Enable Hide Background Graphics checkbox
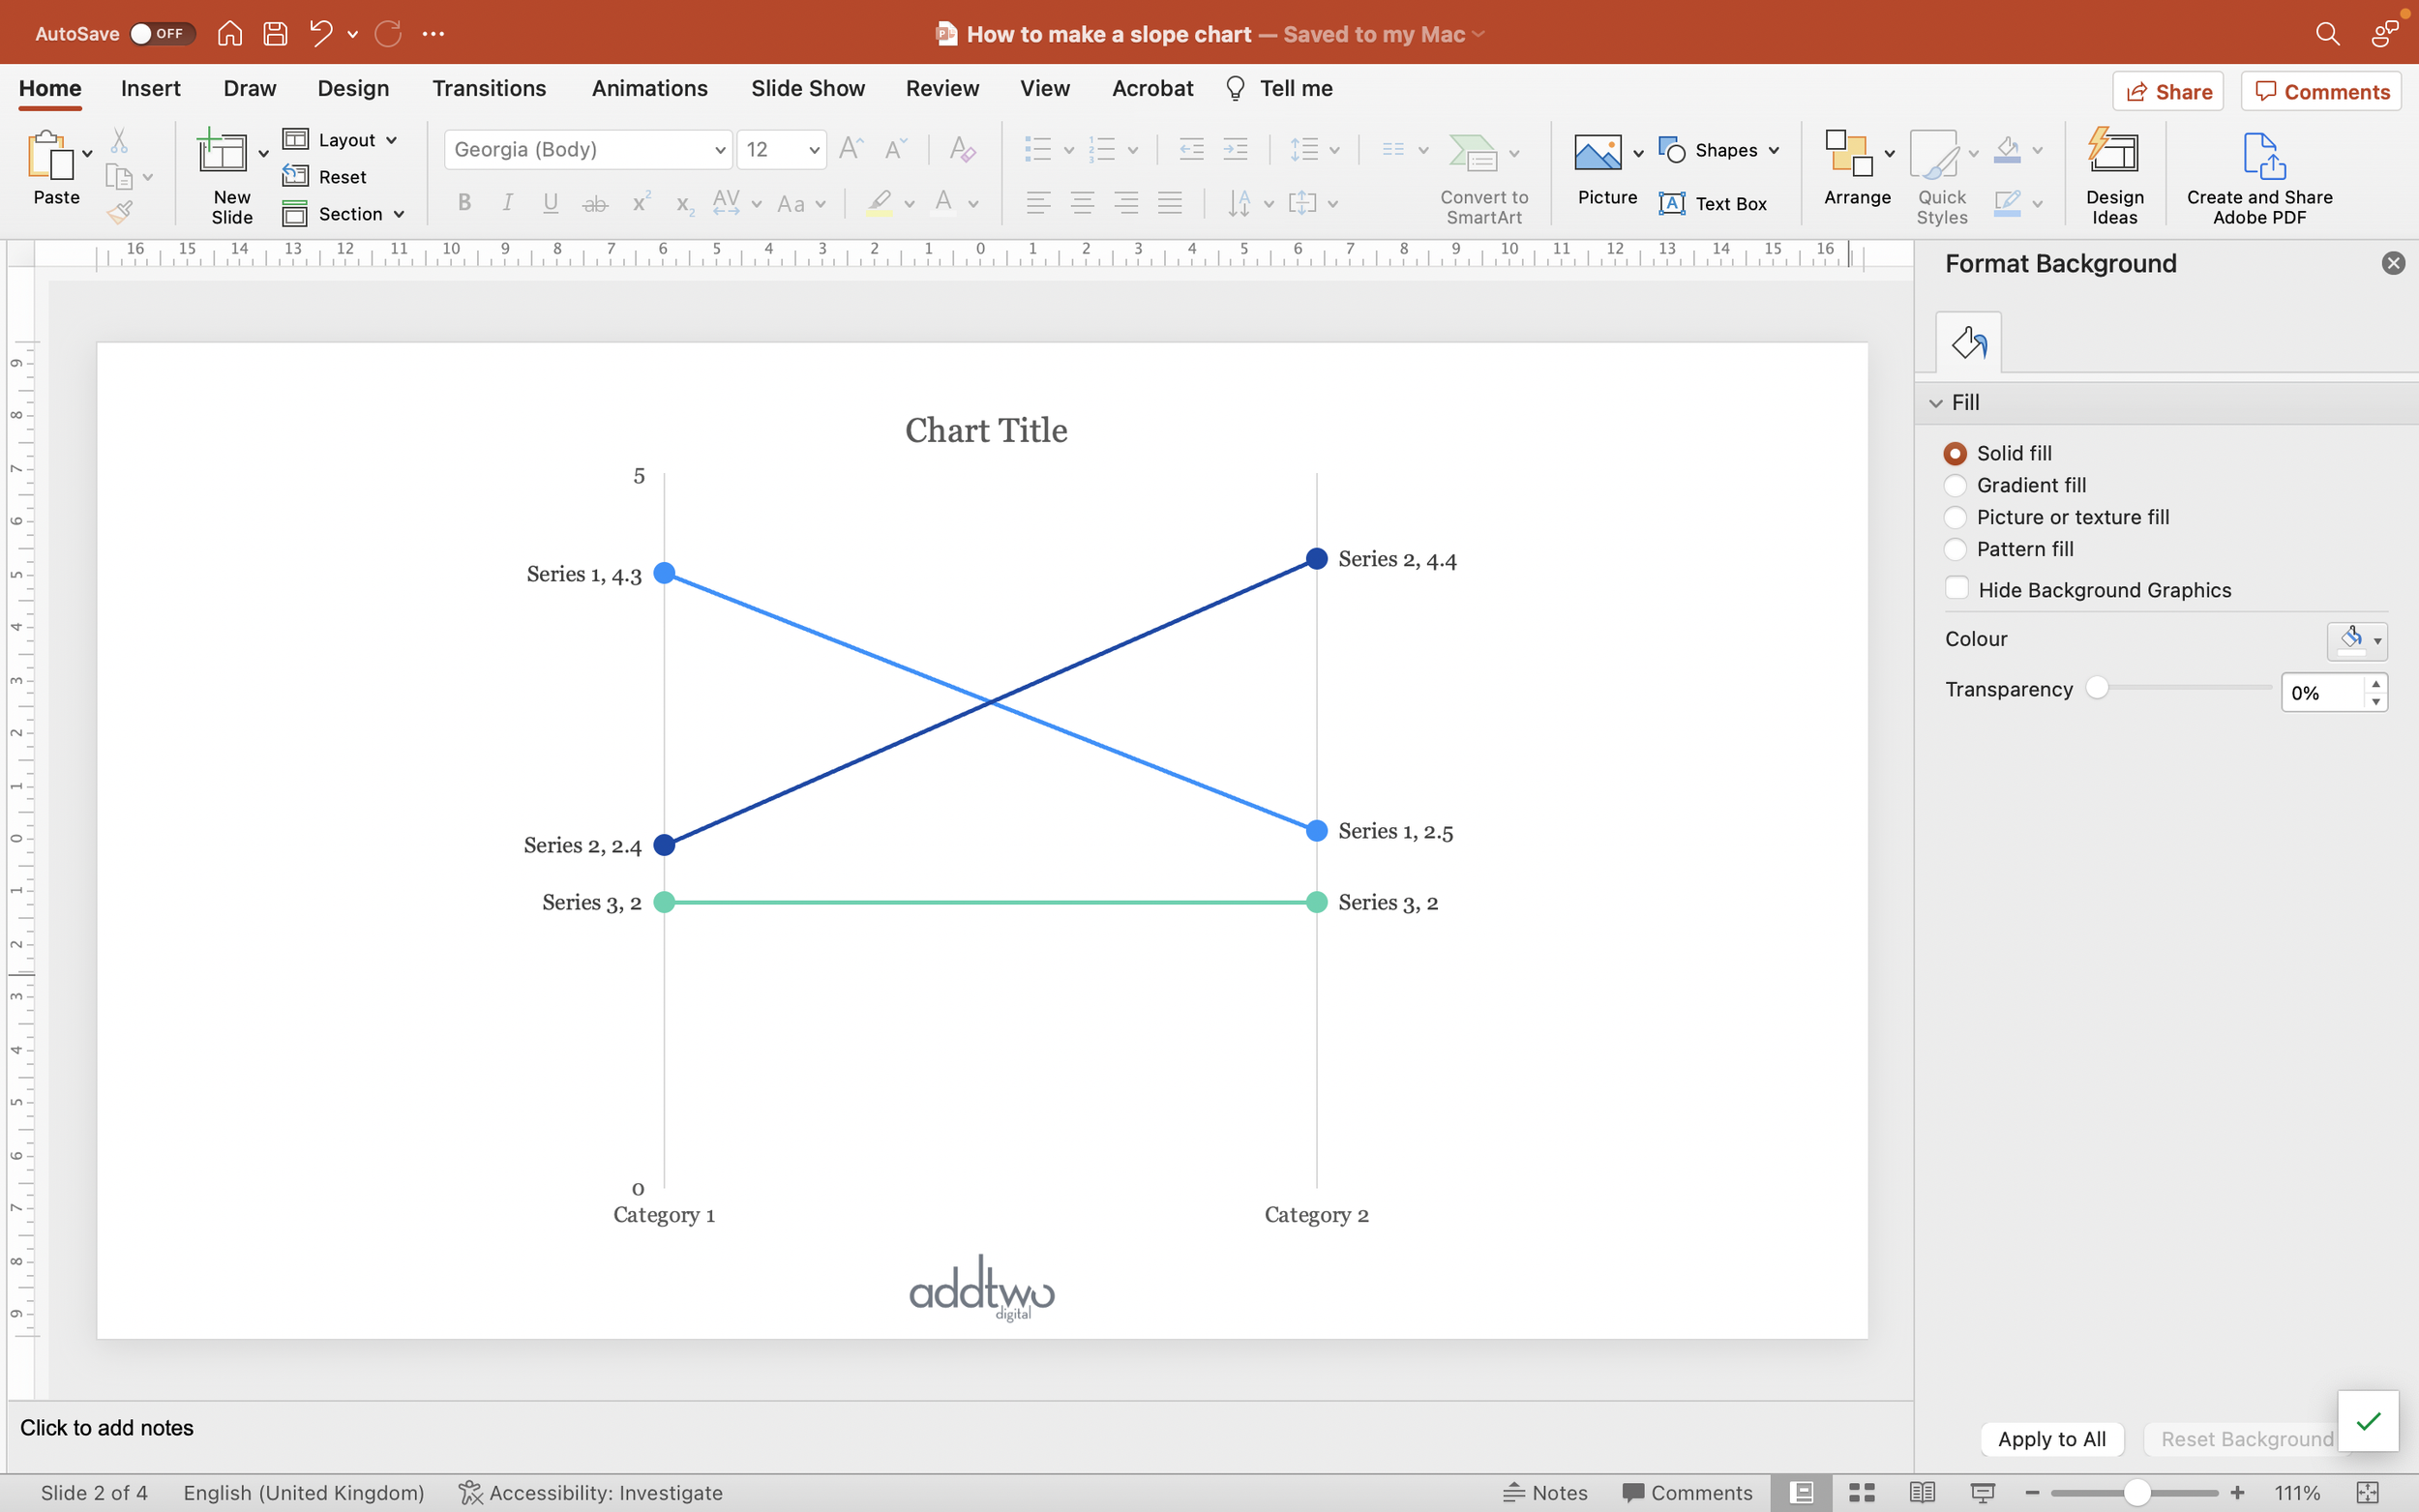This screenshot has width=2419, height=1512. 1957,589
